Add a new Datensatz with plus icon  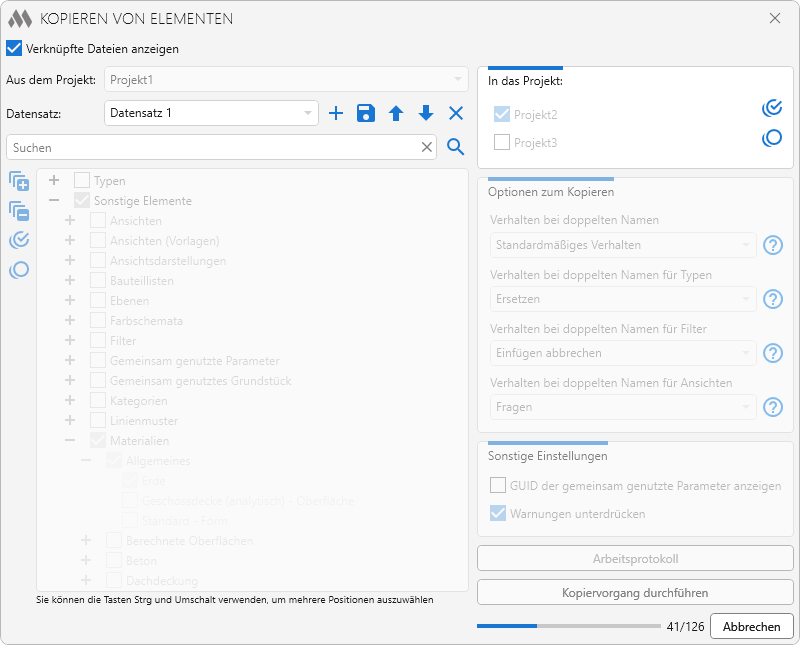coord(336,114)
